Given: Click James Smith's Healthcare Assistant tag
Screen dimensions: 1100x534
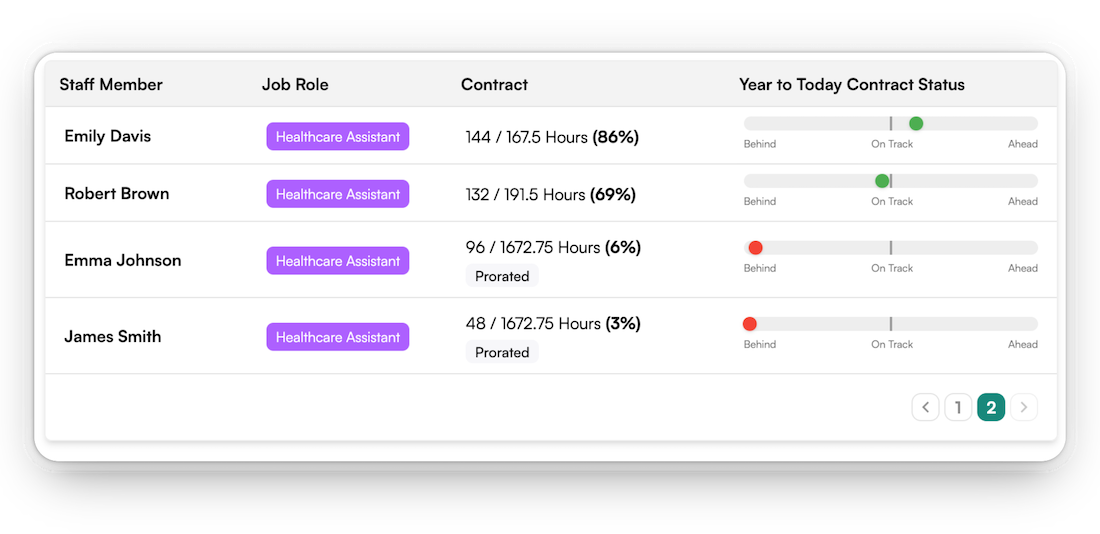Looking at the screenshot, I should pos(337,337).
